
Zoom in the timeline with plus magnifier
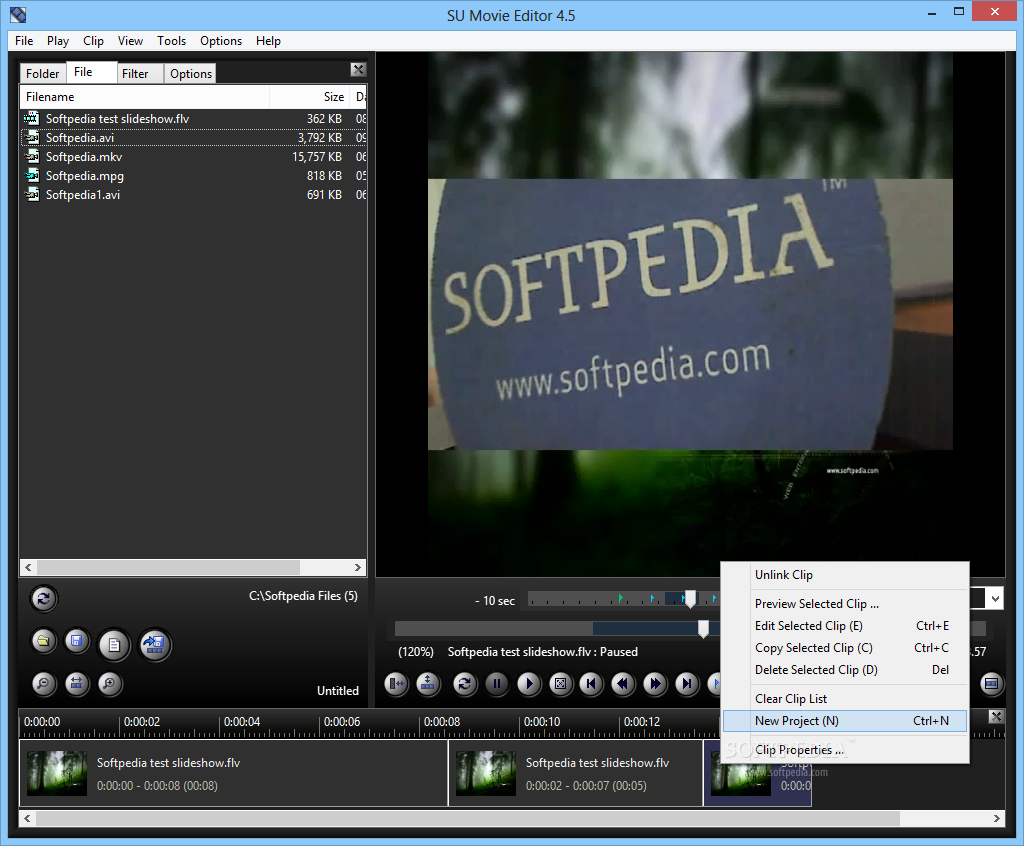[110, 684]
